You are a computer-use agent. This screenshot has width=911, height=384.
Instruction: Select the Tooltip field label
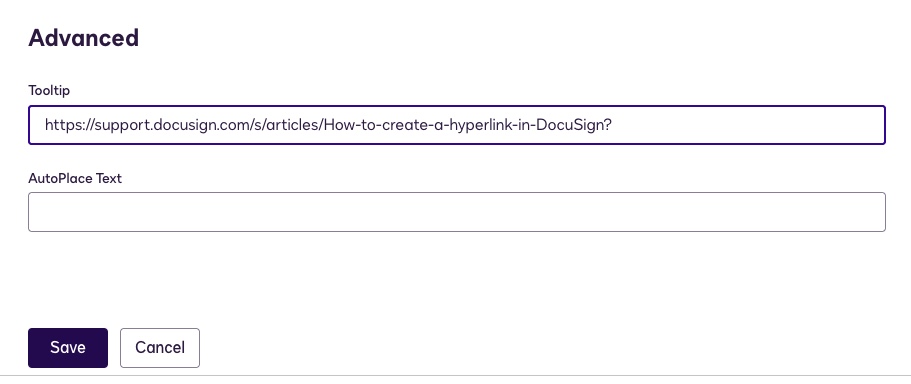(x=49, y=91)
